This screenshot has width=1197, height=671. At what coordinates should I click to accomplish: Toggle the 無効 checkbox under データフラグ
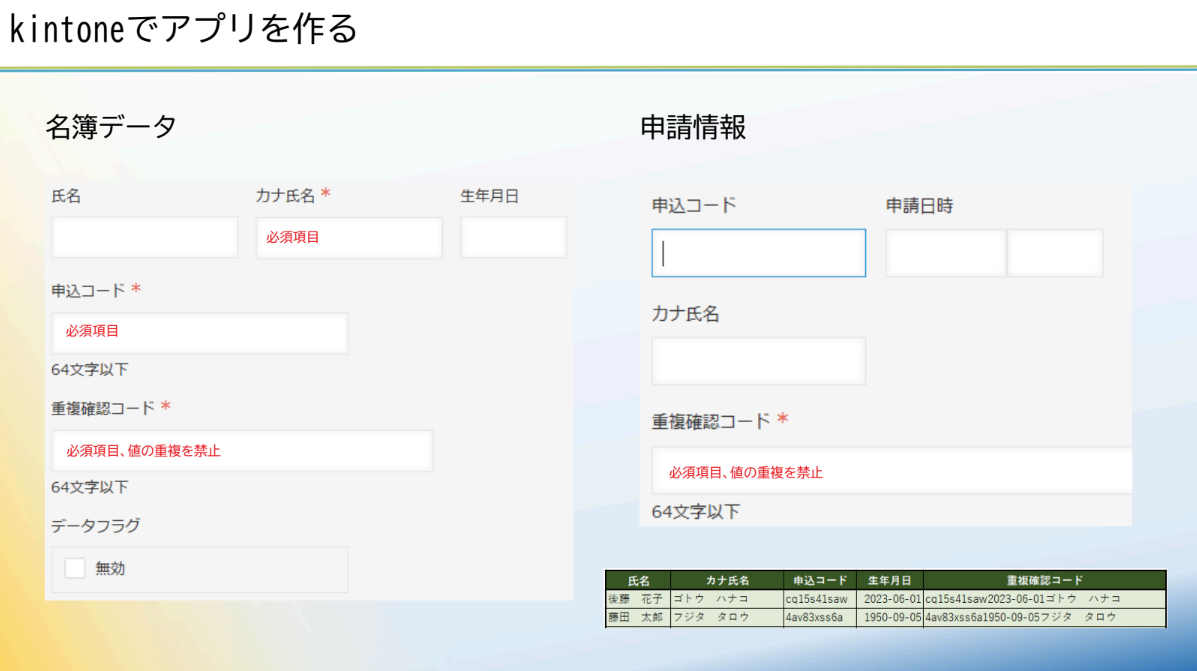coord(75,568)
